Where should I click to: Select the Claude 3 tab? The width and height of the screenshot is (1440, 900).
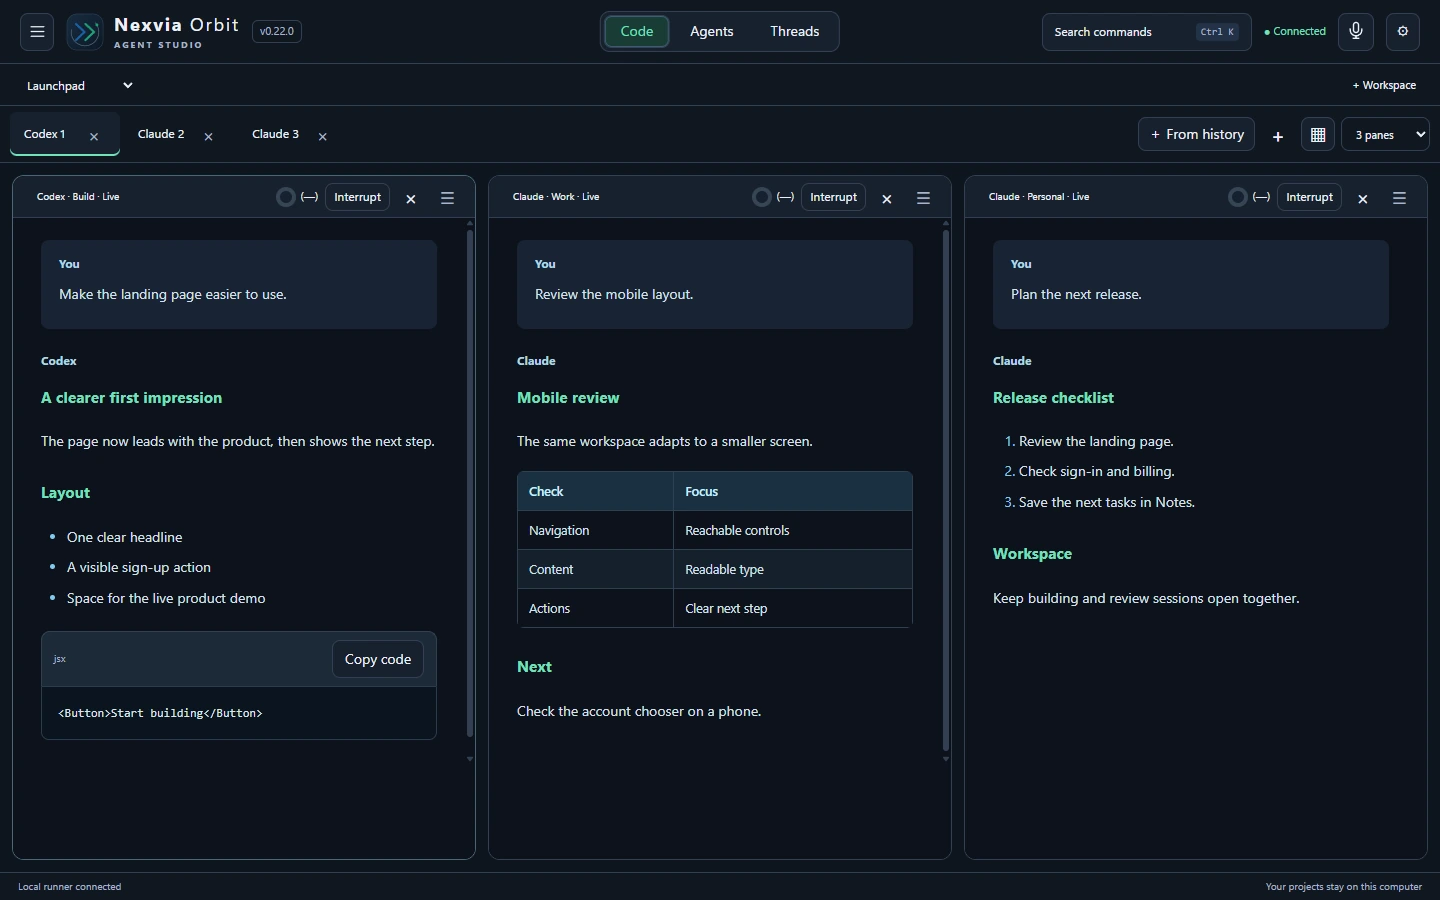pyautogui.click(x=275, y=134)
